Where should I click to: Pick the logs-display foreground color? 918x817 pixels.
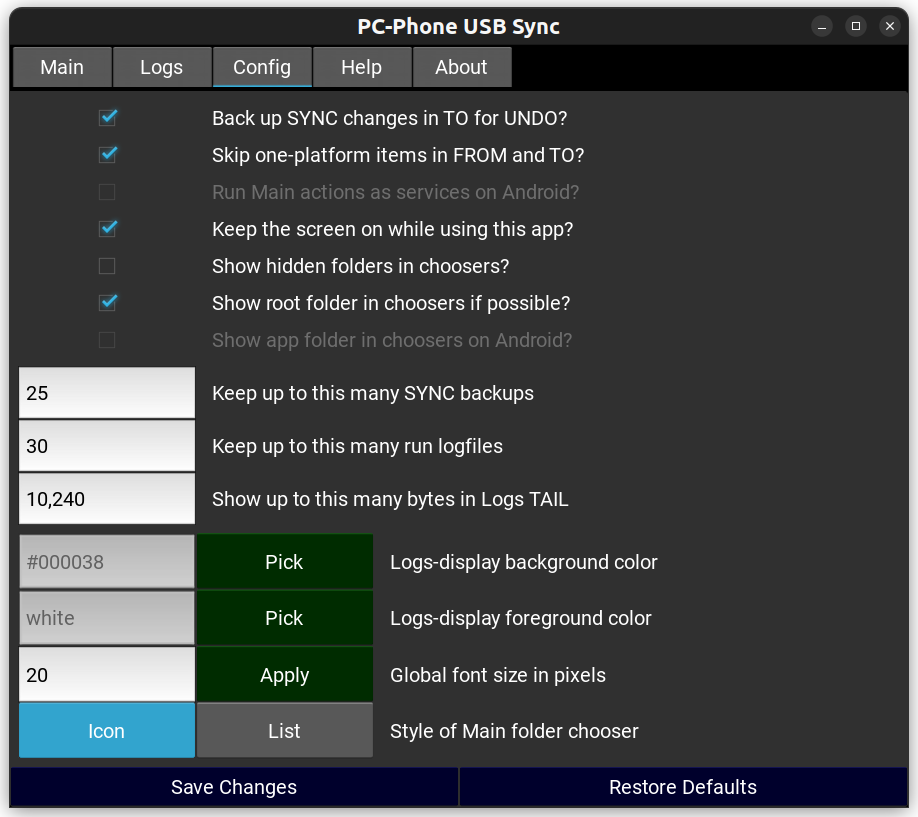pyautogui.click(x=284, y=618)
